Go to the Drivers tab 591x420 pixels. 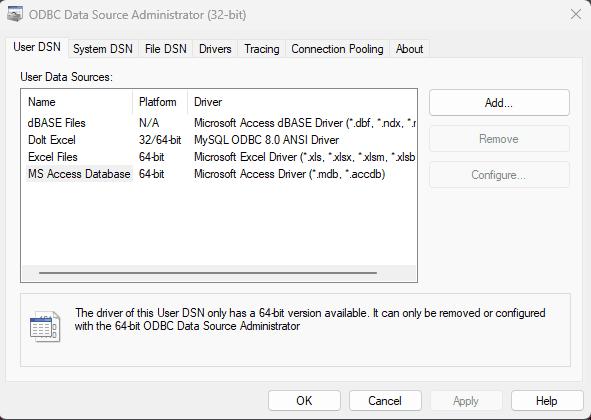click(x=215, y=49)
